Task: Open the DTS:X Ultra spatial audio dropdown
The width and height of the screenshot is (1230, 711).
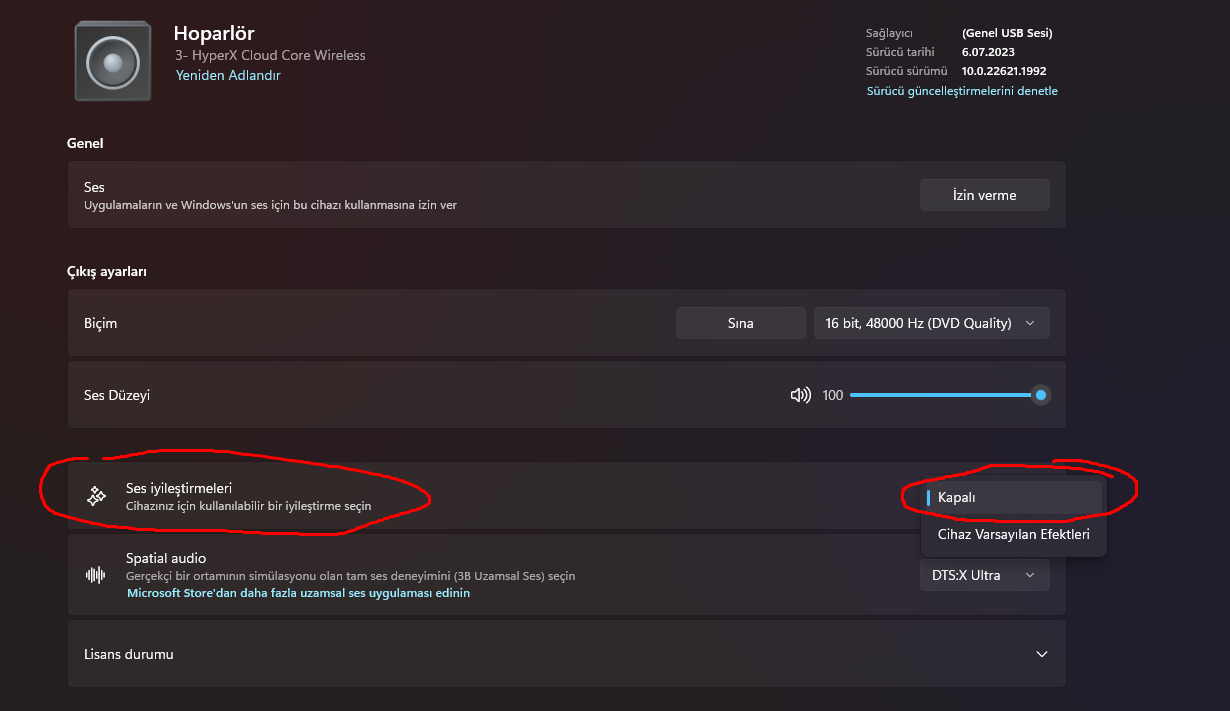Action: pos(984,575)
